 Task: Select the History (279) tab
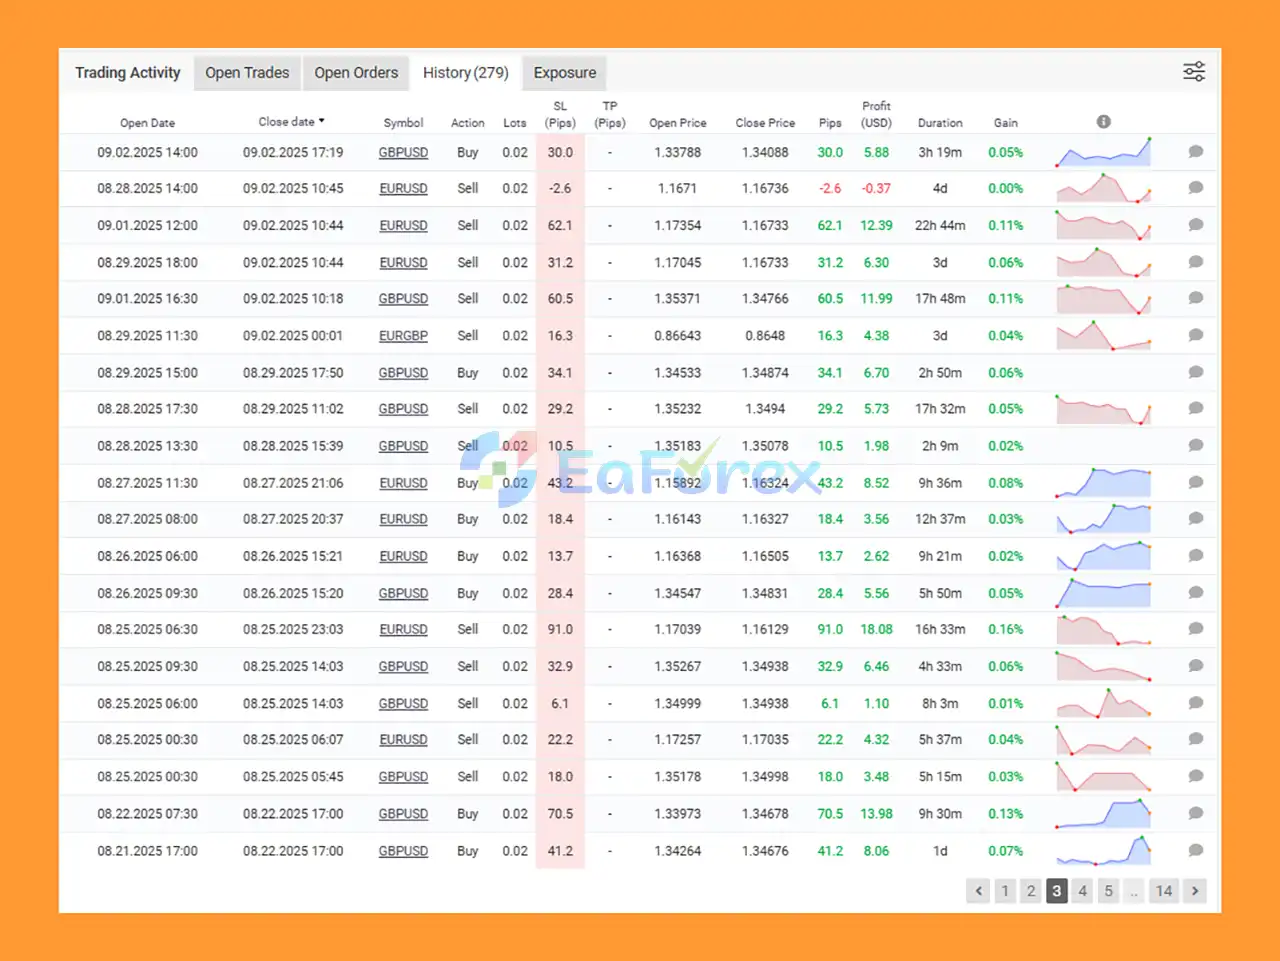click(465, 73)
